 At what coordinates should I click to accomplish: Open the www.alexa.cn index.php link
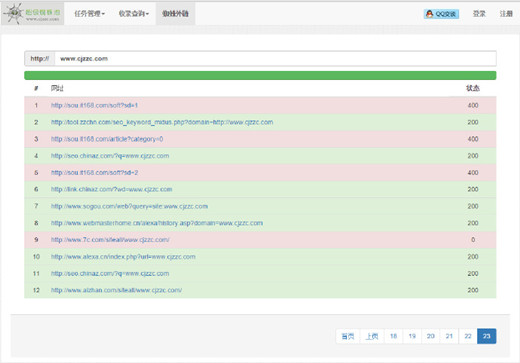click(x=123, y=257)
